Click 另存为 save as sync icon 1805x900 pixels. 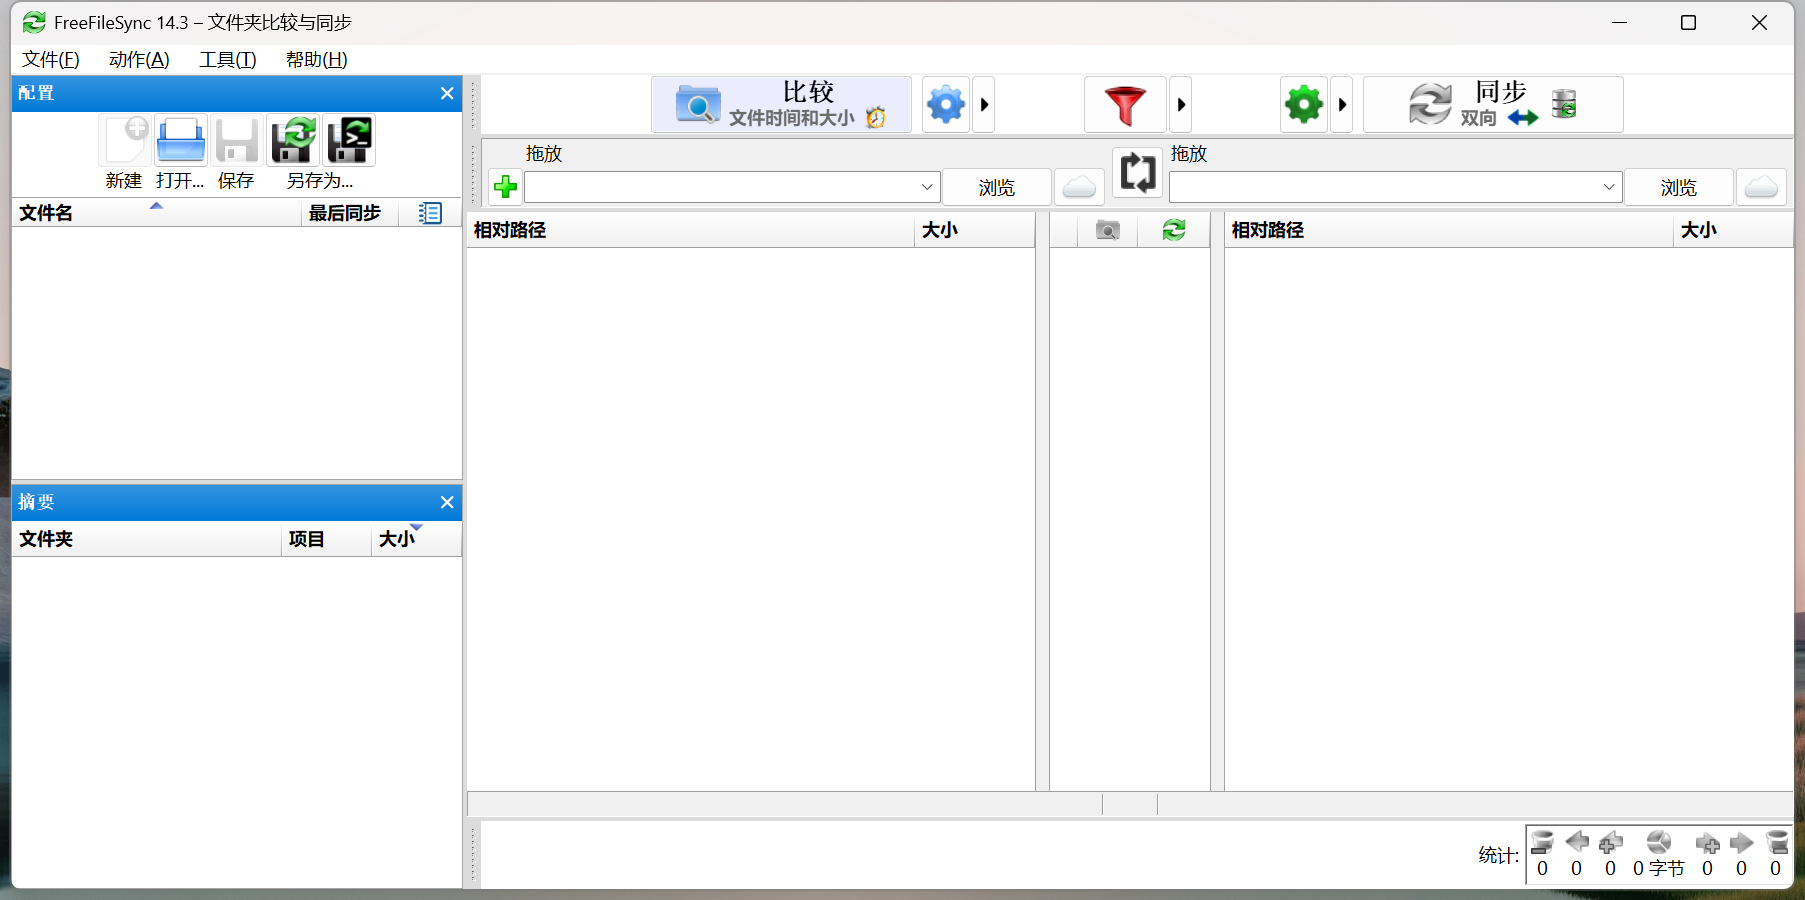click(x=293, y=140)
